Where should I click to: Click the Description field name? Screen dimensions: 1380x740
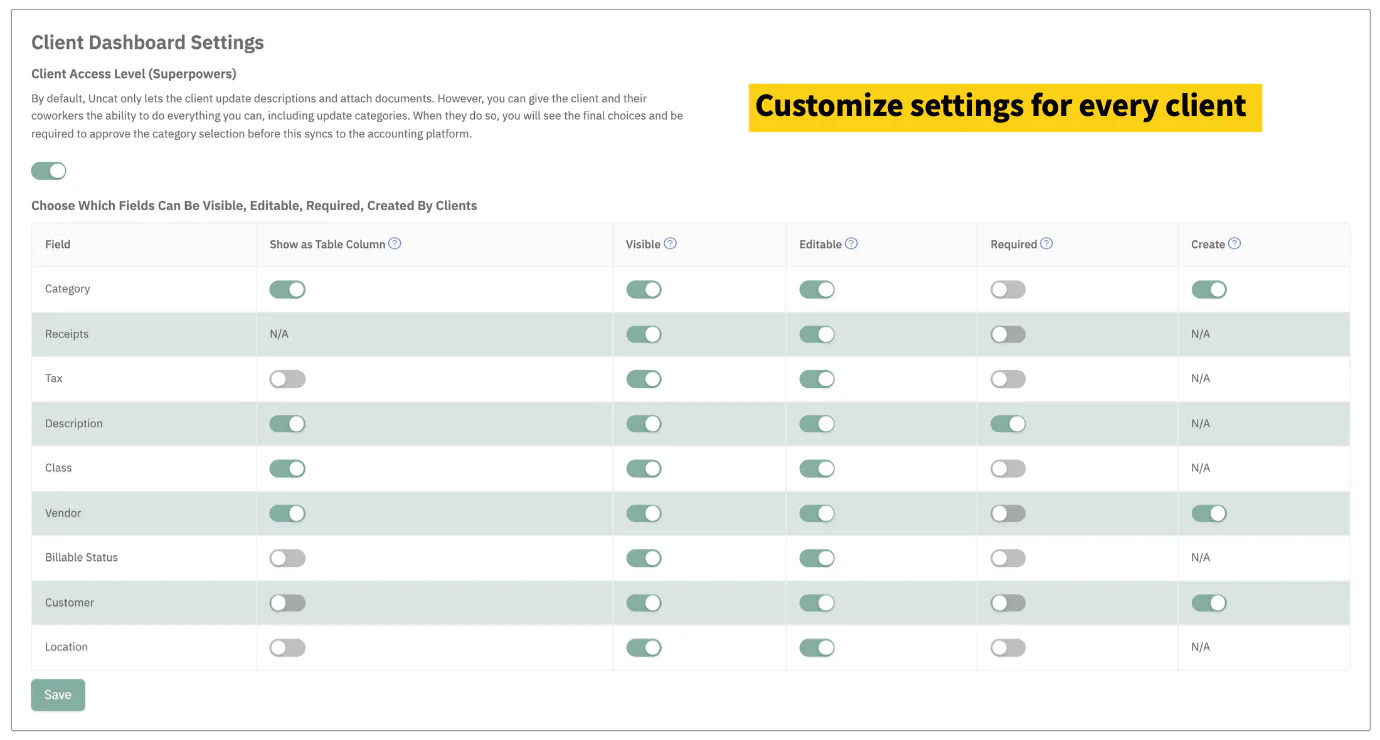click(x=74, y=423)
